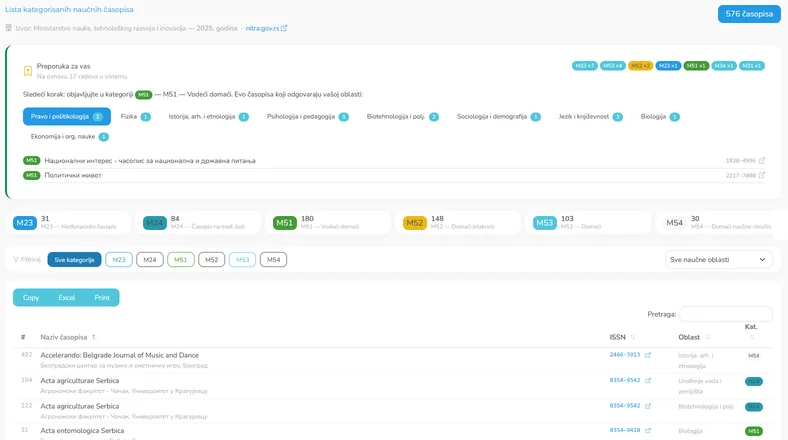The image size is (788, 440).
Task: Switch to the Fizika tab
Action: click(135, 117)
